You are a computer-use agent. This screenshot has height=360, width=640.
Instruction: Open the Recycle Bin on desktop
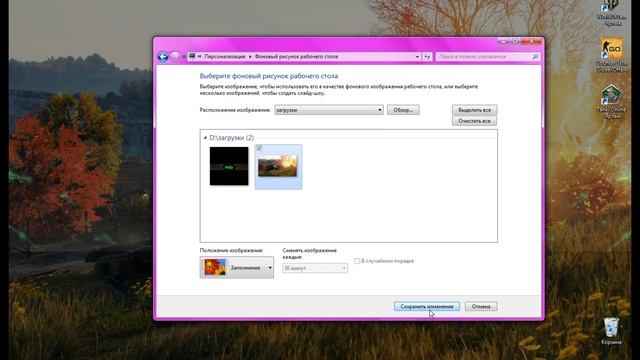(611, 331)
